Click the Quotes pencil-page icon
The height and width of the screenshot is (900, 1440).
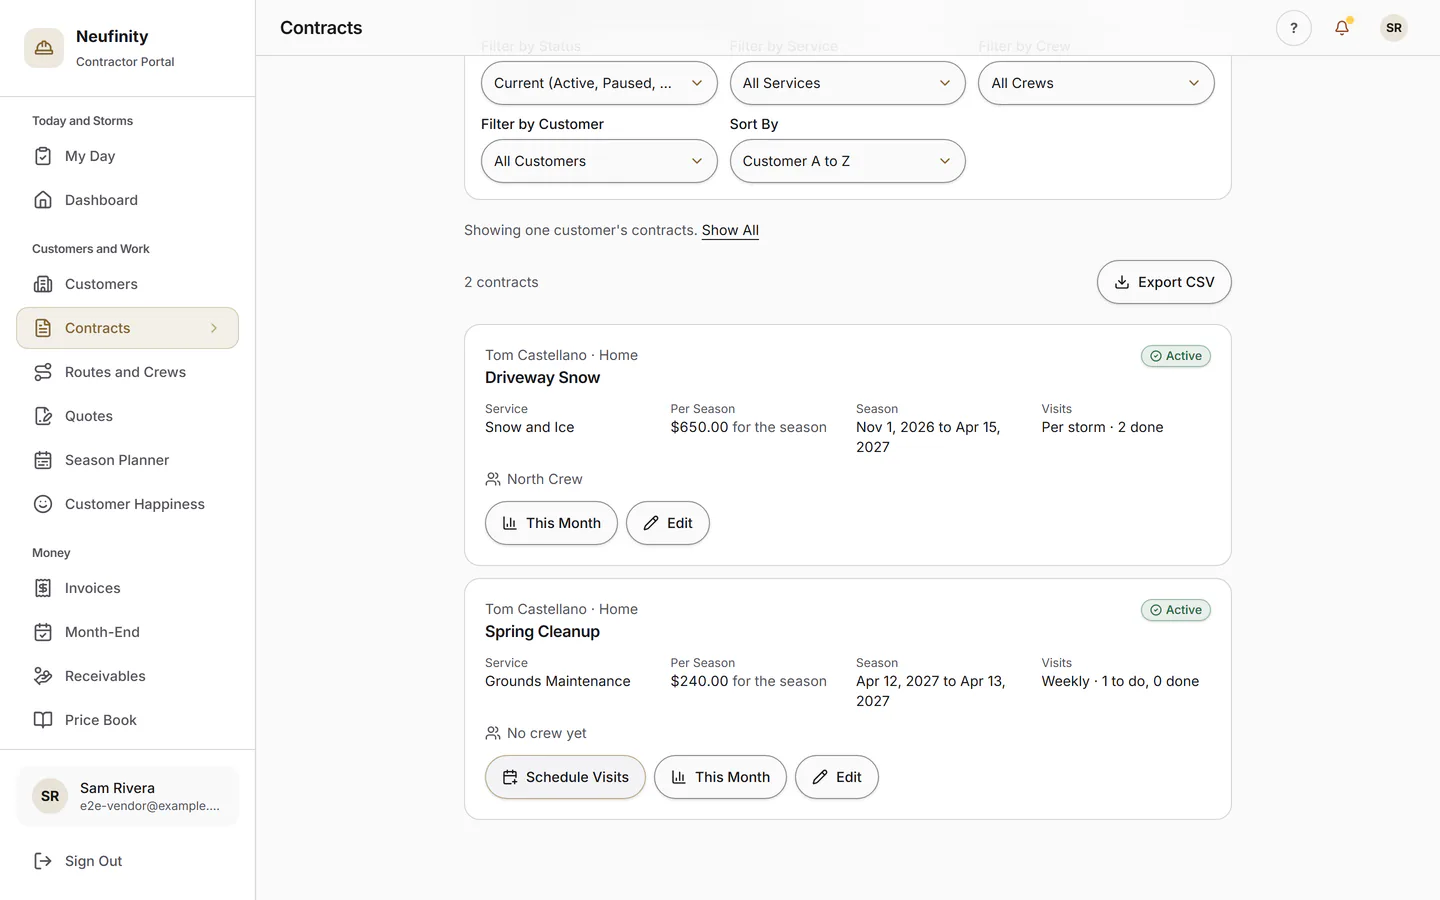43,416
